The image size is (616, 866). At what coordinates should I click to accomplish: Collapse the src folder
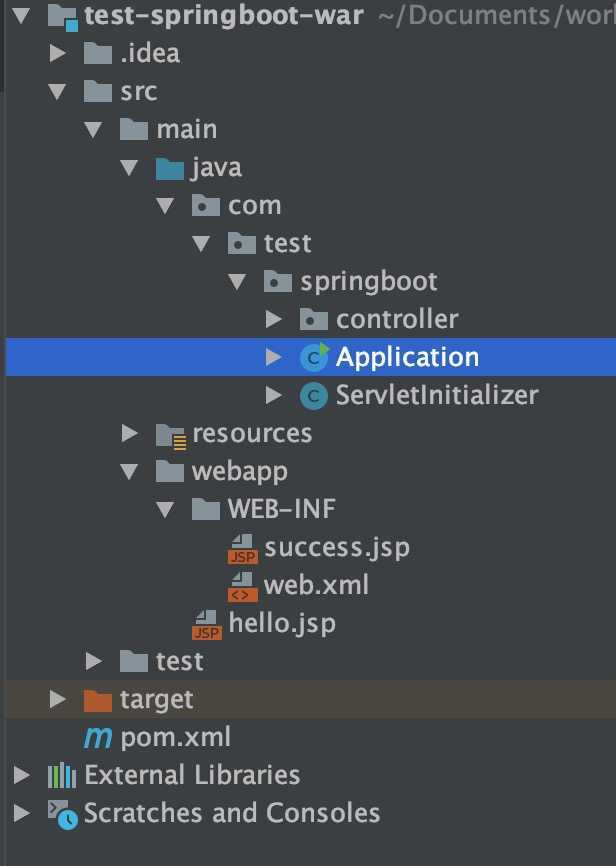57,92
